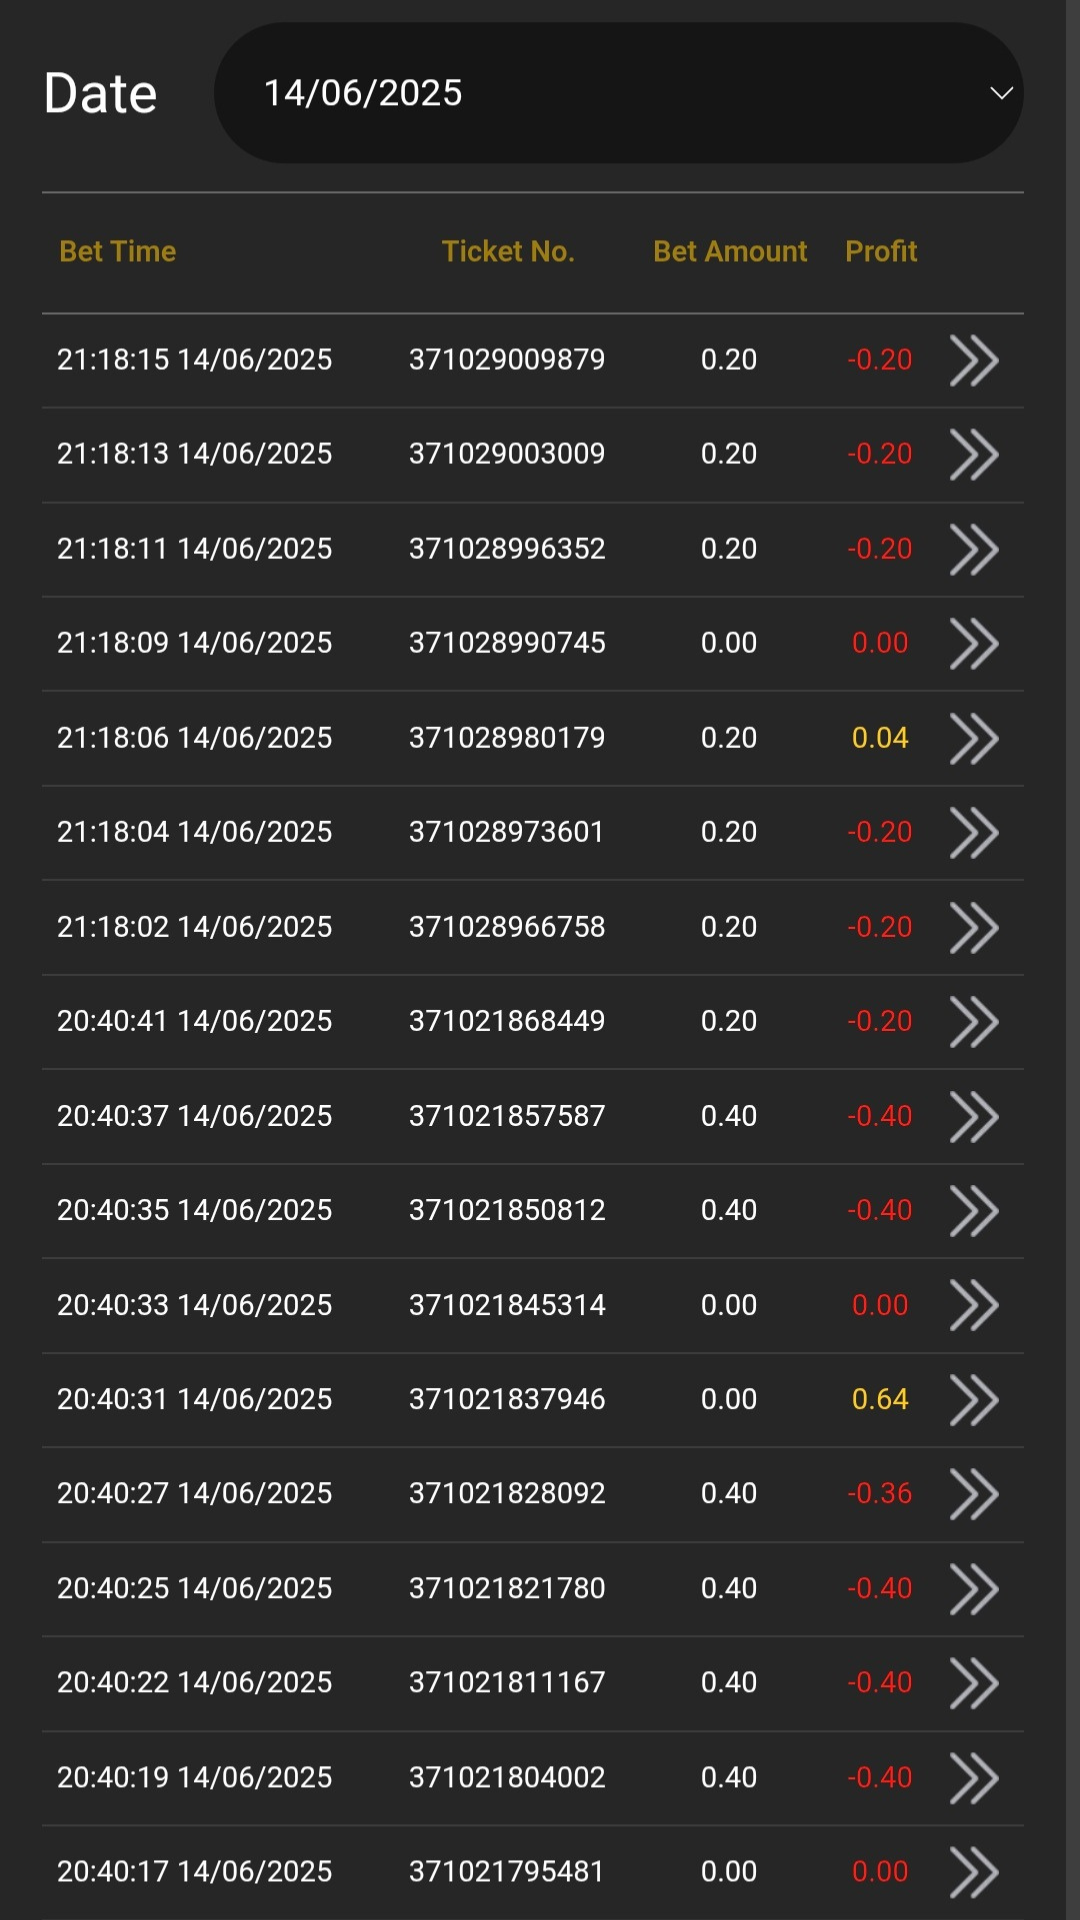This screenshot has height=1920, width=1080.
Task: Click bet time 20:40:35 14/06/2025
Action: pyautogui.click(x=194, y=1209)
